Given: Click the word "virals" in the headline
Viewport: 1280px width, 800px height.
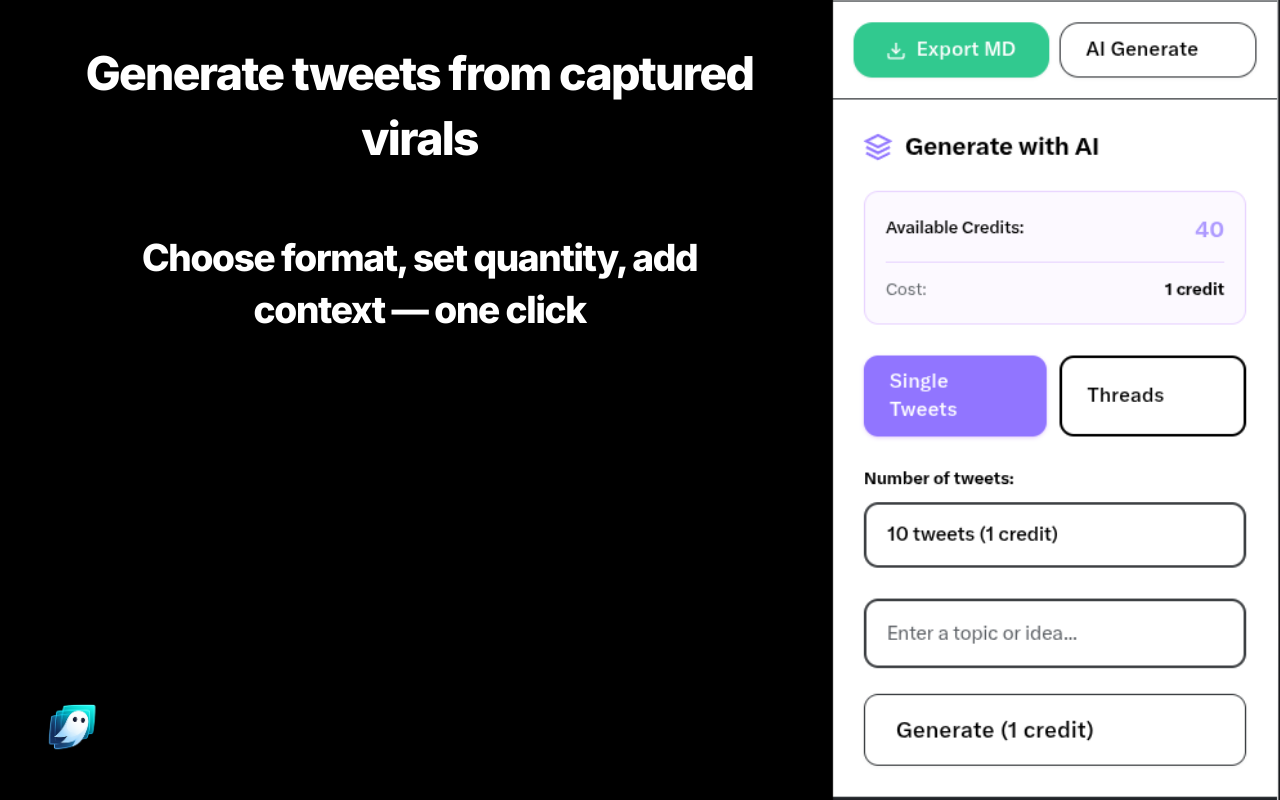Looking at the screenshot, I should click(x=420, y=140).
